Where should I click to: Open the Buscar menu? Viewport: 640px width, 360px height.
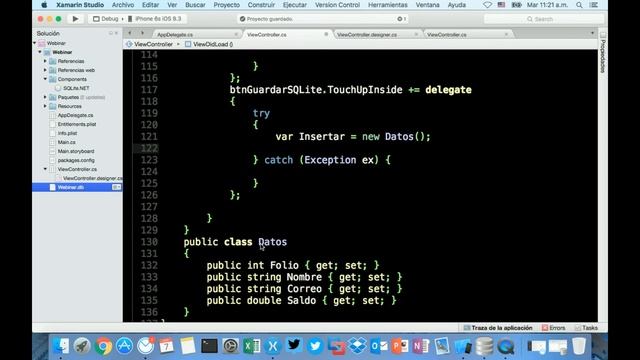coord(195,5)
